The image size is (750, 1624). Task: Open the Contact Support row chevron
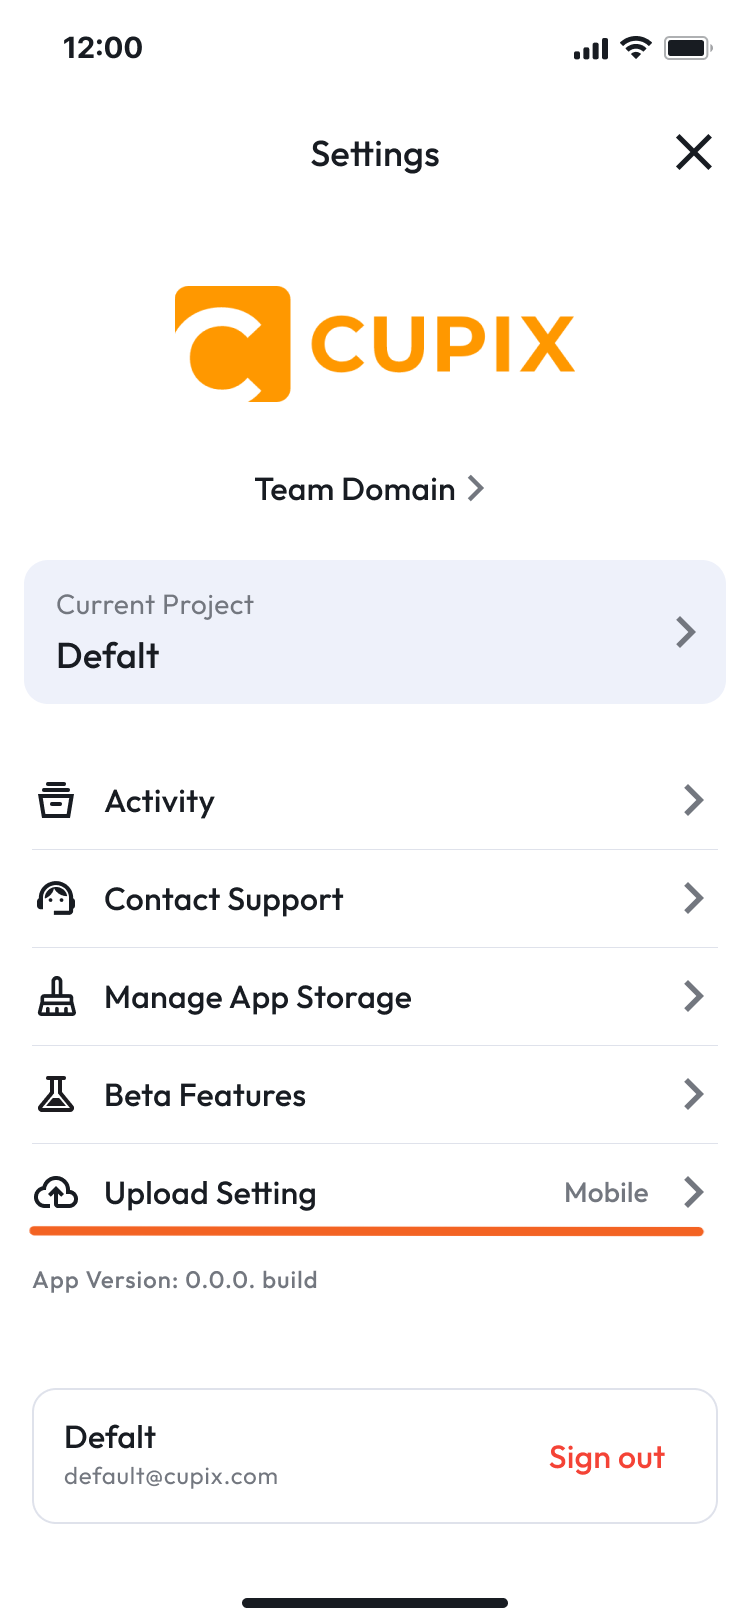pyautogui.click(x=694, y=898)
